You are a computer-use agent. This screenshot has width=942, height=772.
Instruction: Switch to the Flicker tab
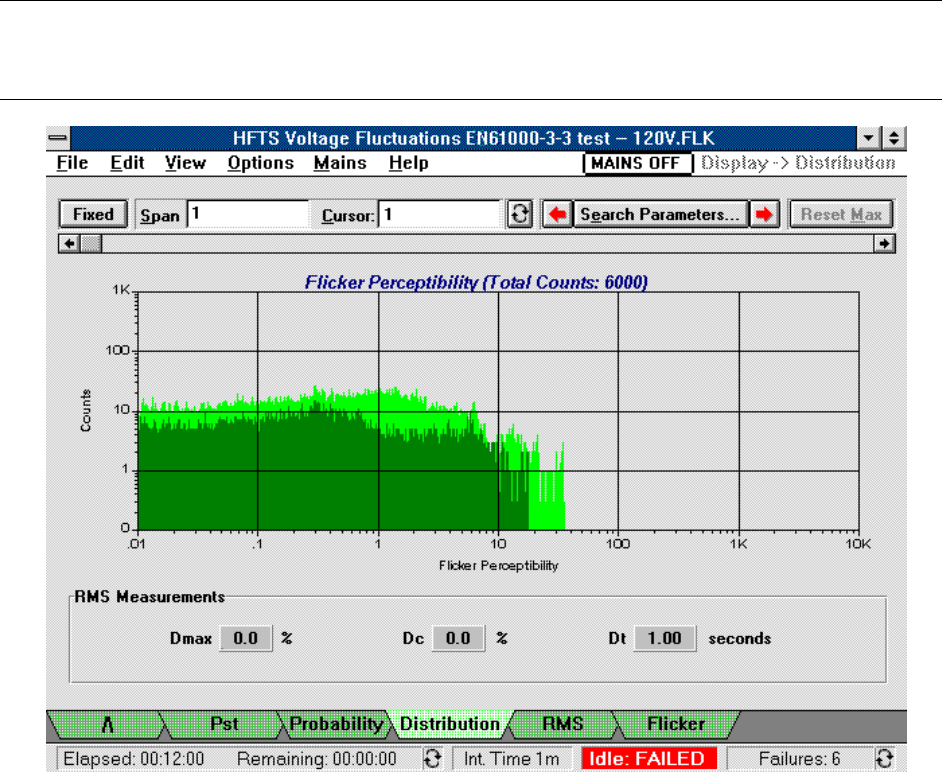[x=675, y=723]
